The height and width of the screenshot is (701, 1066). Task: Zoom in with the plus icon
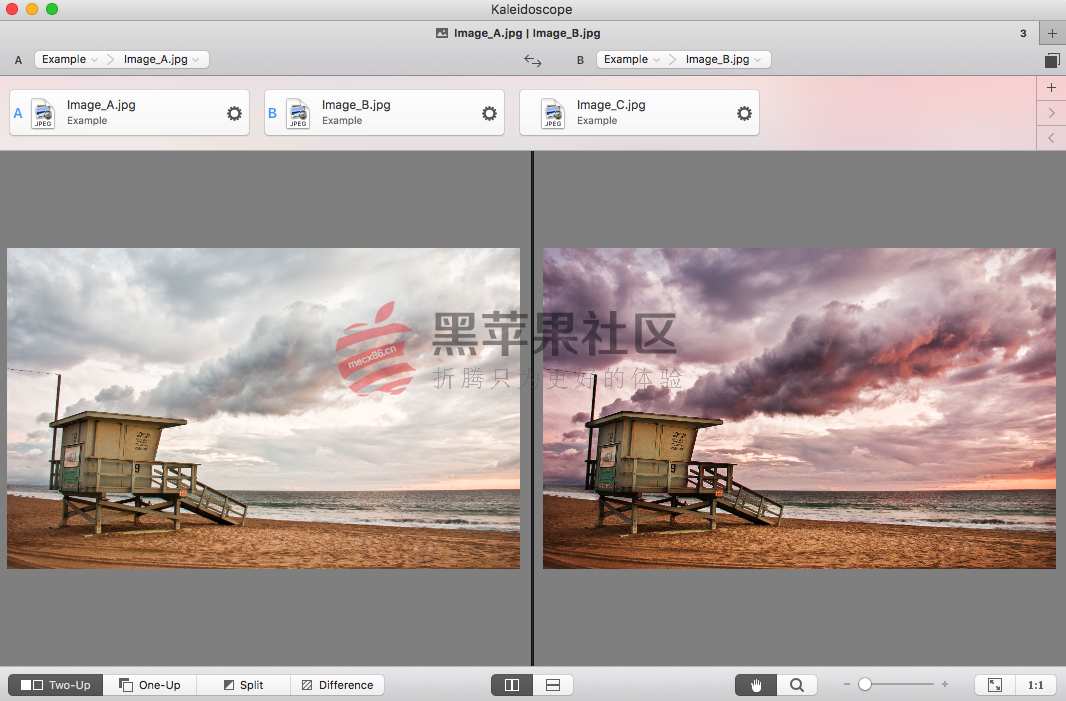point(945,684)
